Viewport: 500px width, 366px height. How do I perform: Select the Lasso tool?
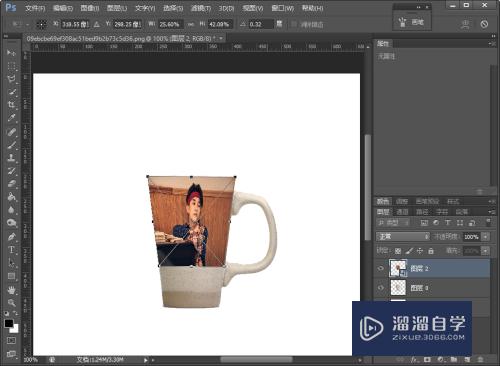coord(11,79)
